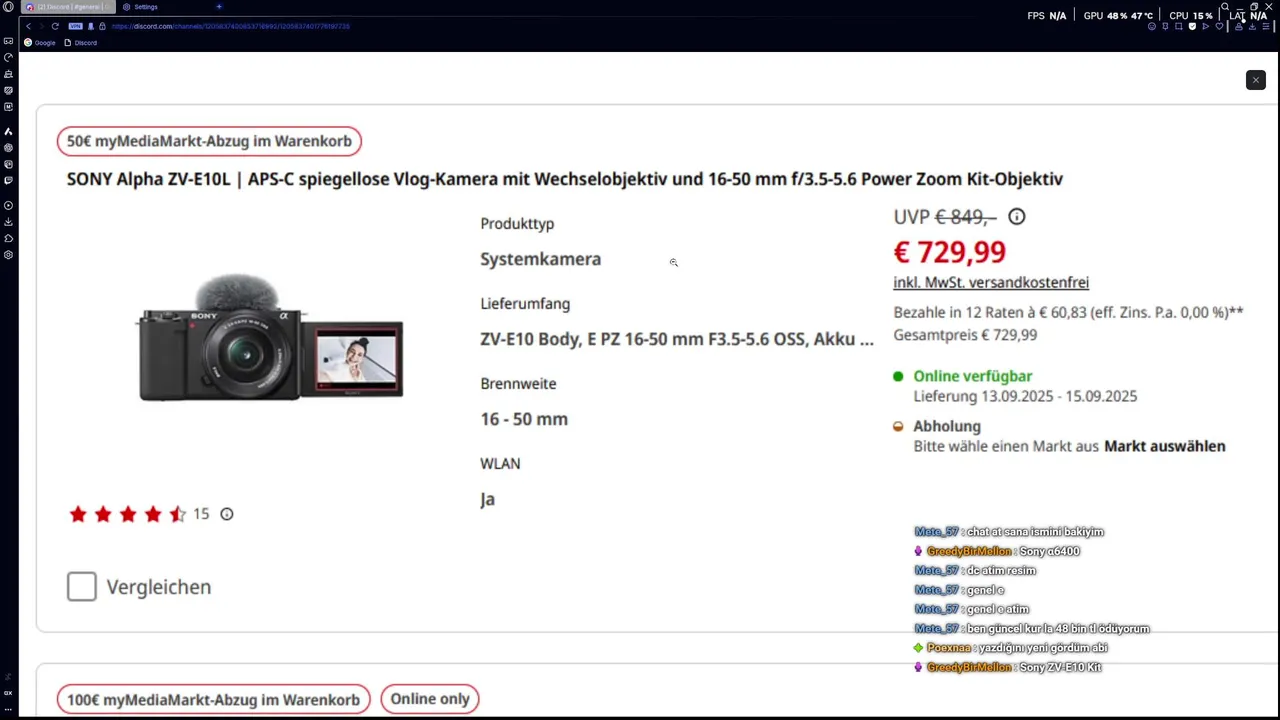
Task: Click the 16 - 50 mm Brennweite value
Action: 524,419
